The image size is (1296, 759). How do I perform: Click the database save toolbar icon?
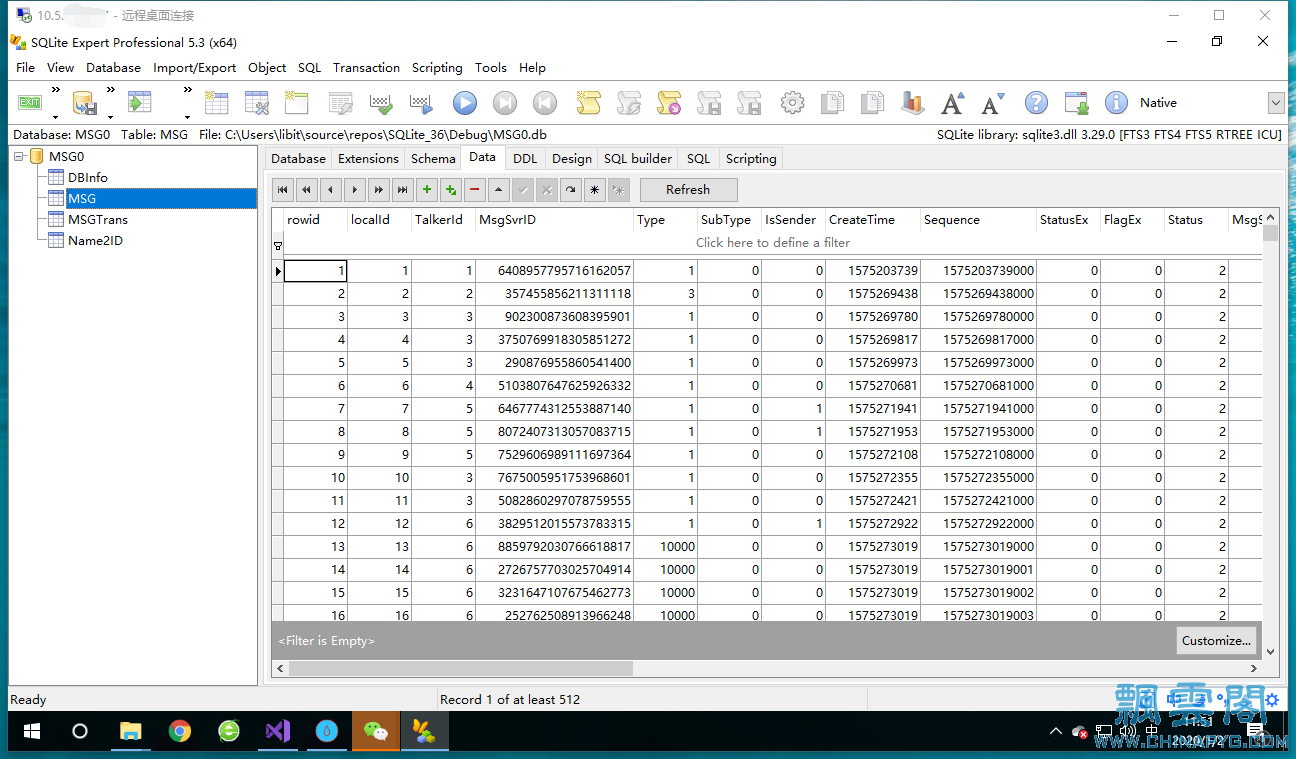tap(84, 102)
